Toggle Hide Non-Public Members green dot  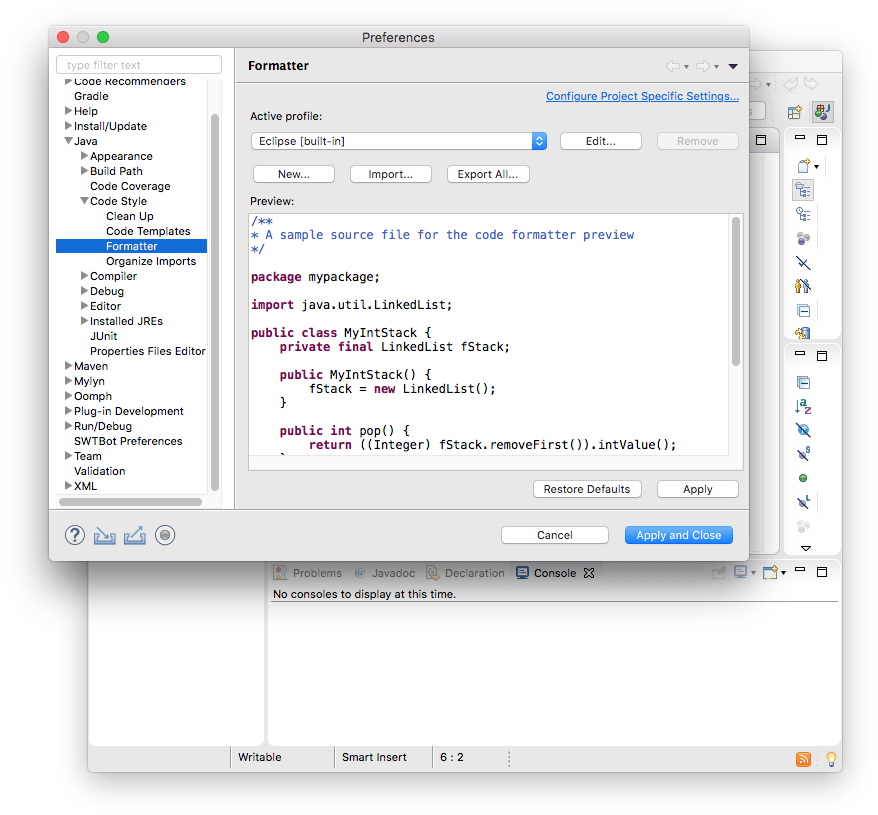click(x=803, y=478)
